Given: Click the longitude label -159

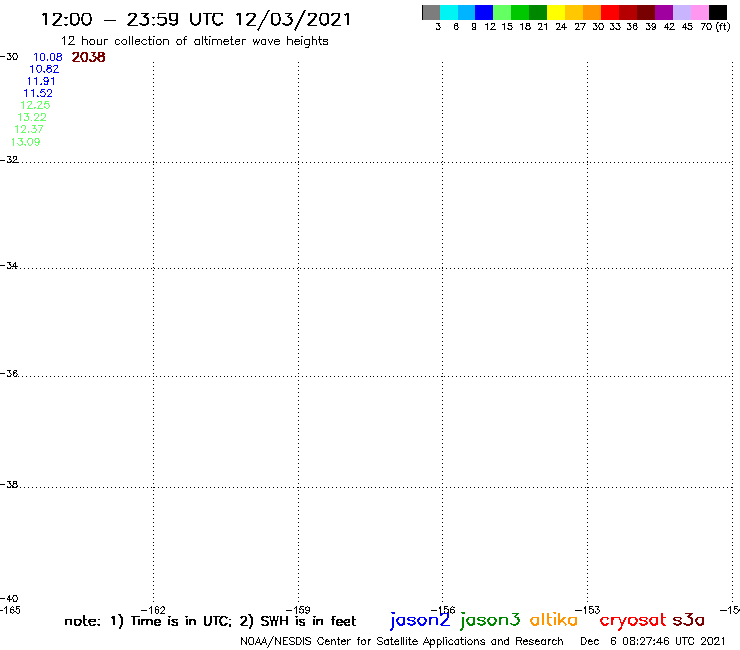Looking at the screenshot, I should pyautogui.click(x=298, y=610).
